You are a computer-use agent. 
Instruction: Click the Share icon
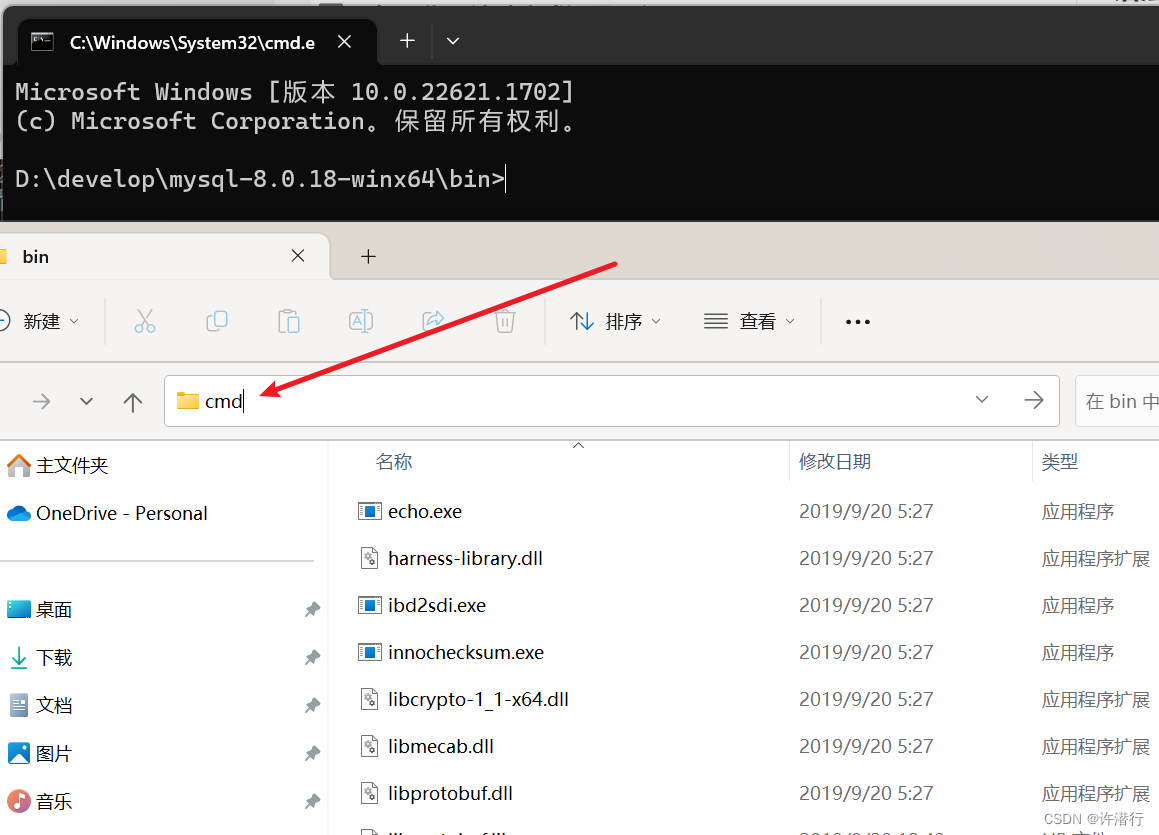click(433, 321)
